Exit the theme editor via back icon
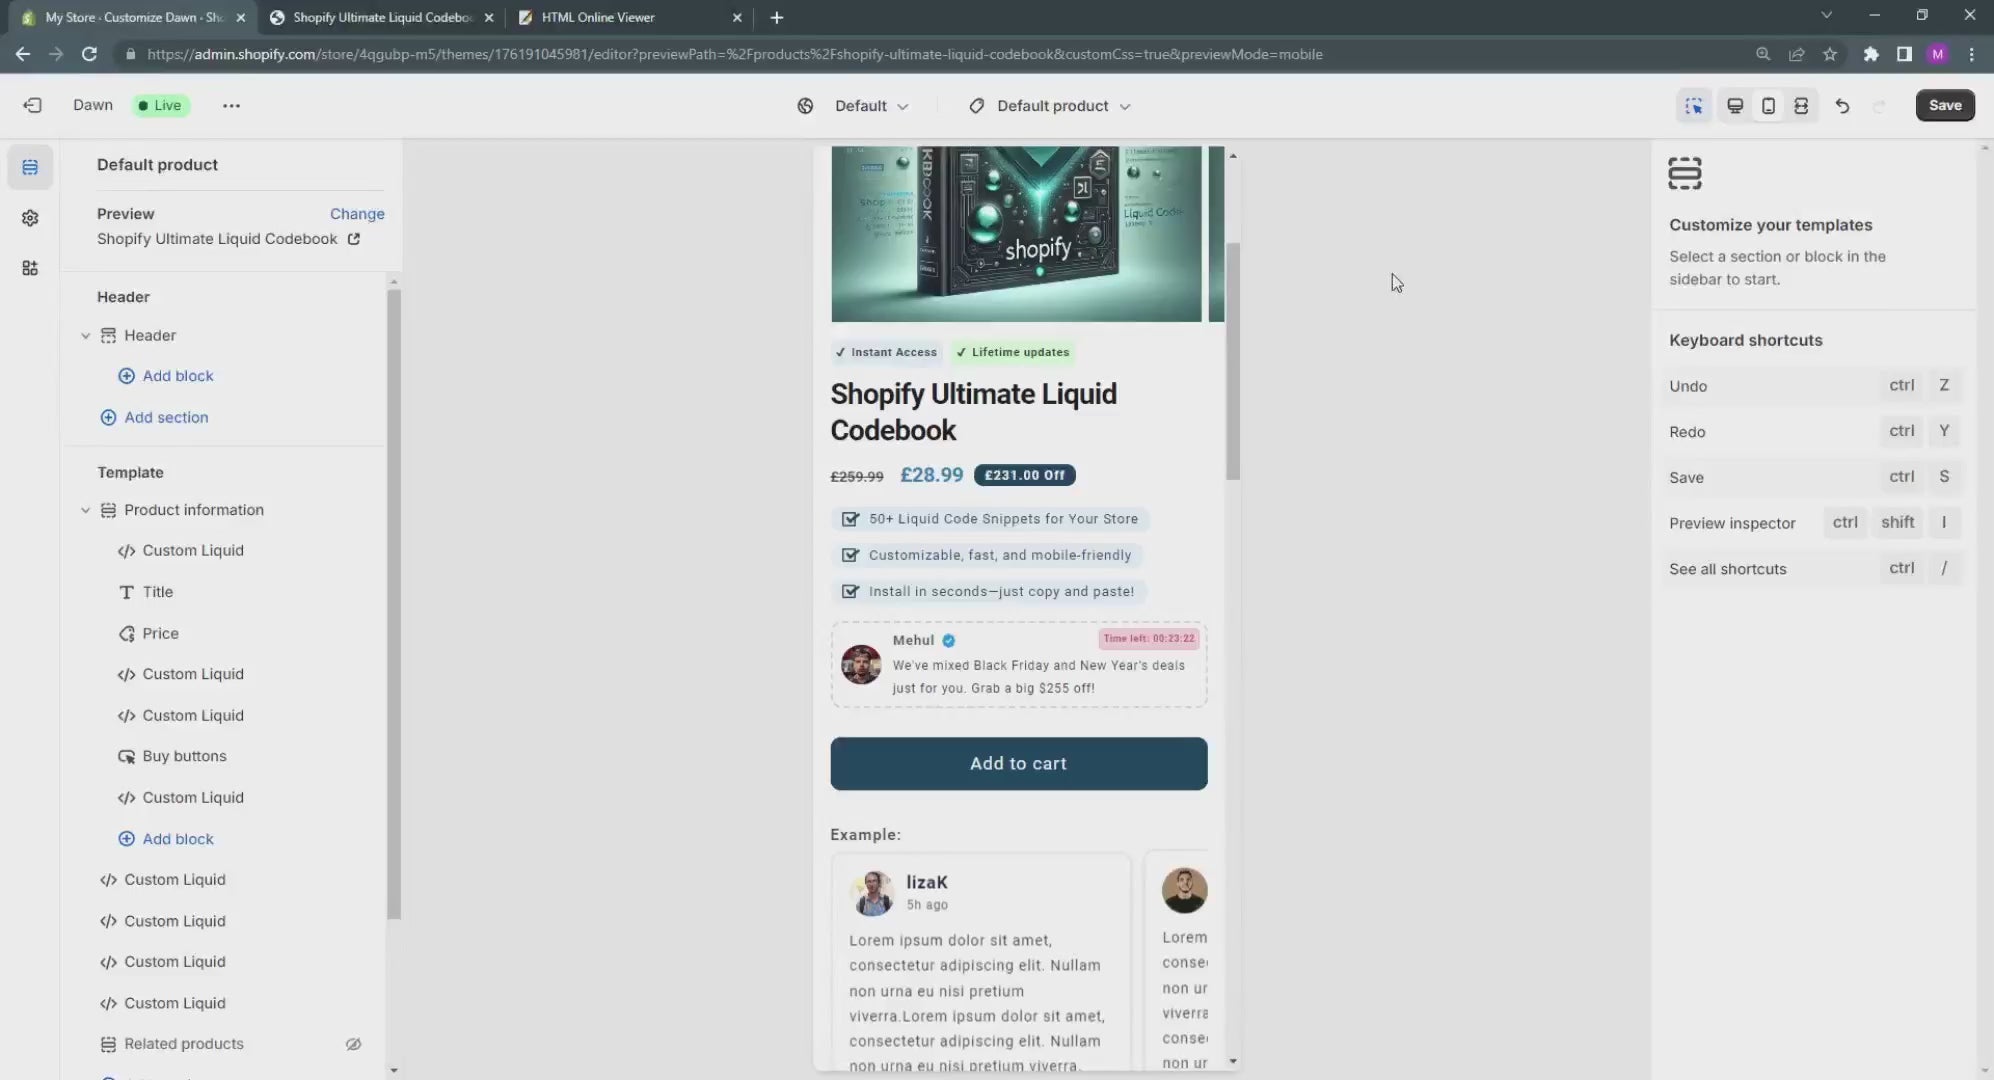1994x1080 pixels. (x=33, y=105)
